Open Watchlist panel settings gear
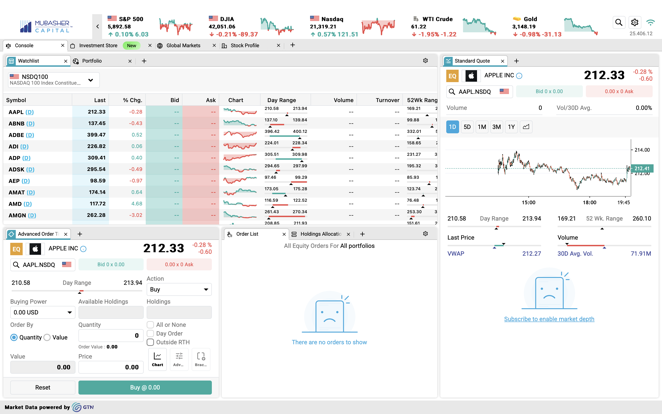 425,61
